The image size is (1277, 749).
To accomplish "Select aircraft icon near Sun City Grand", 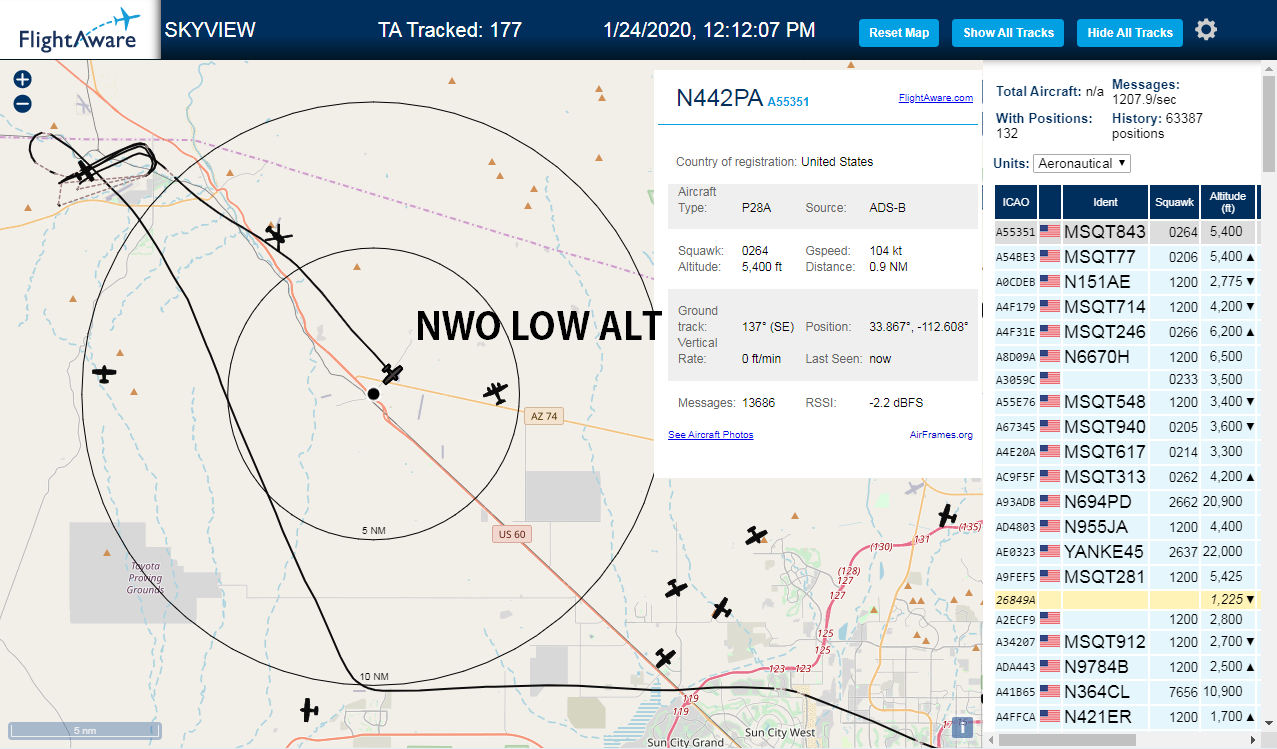I will [x=665, y=658].
